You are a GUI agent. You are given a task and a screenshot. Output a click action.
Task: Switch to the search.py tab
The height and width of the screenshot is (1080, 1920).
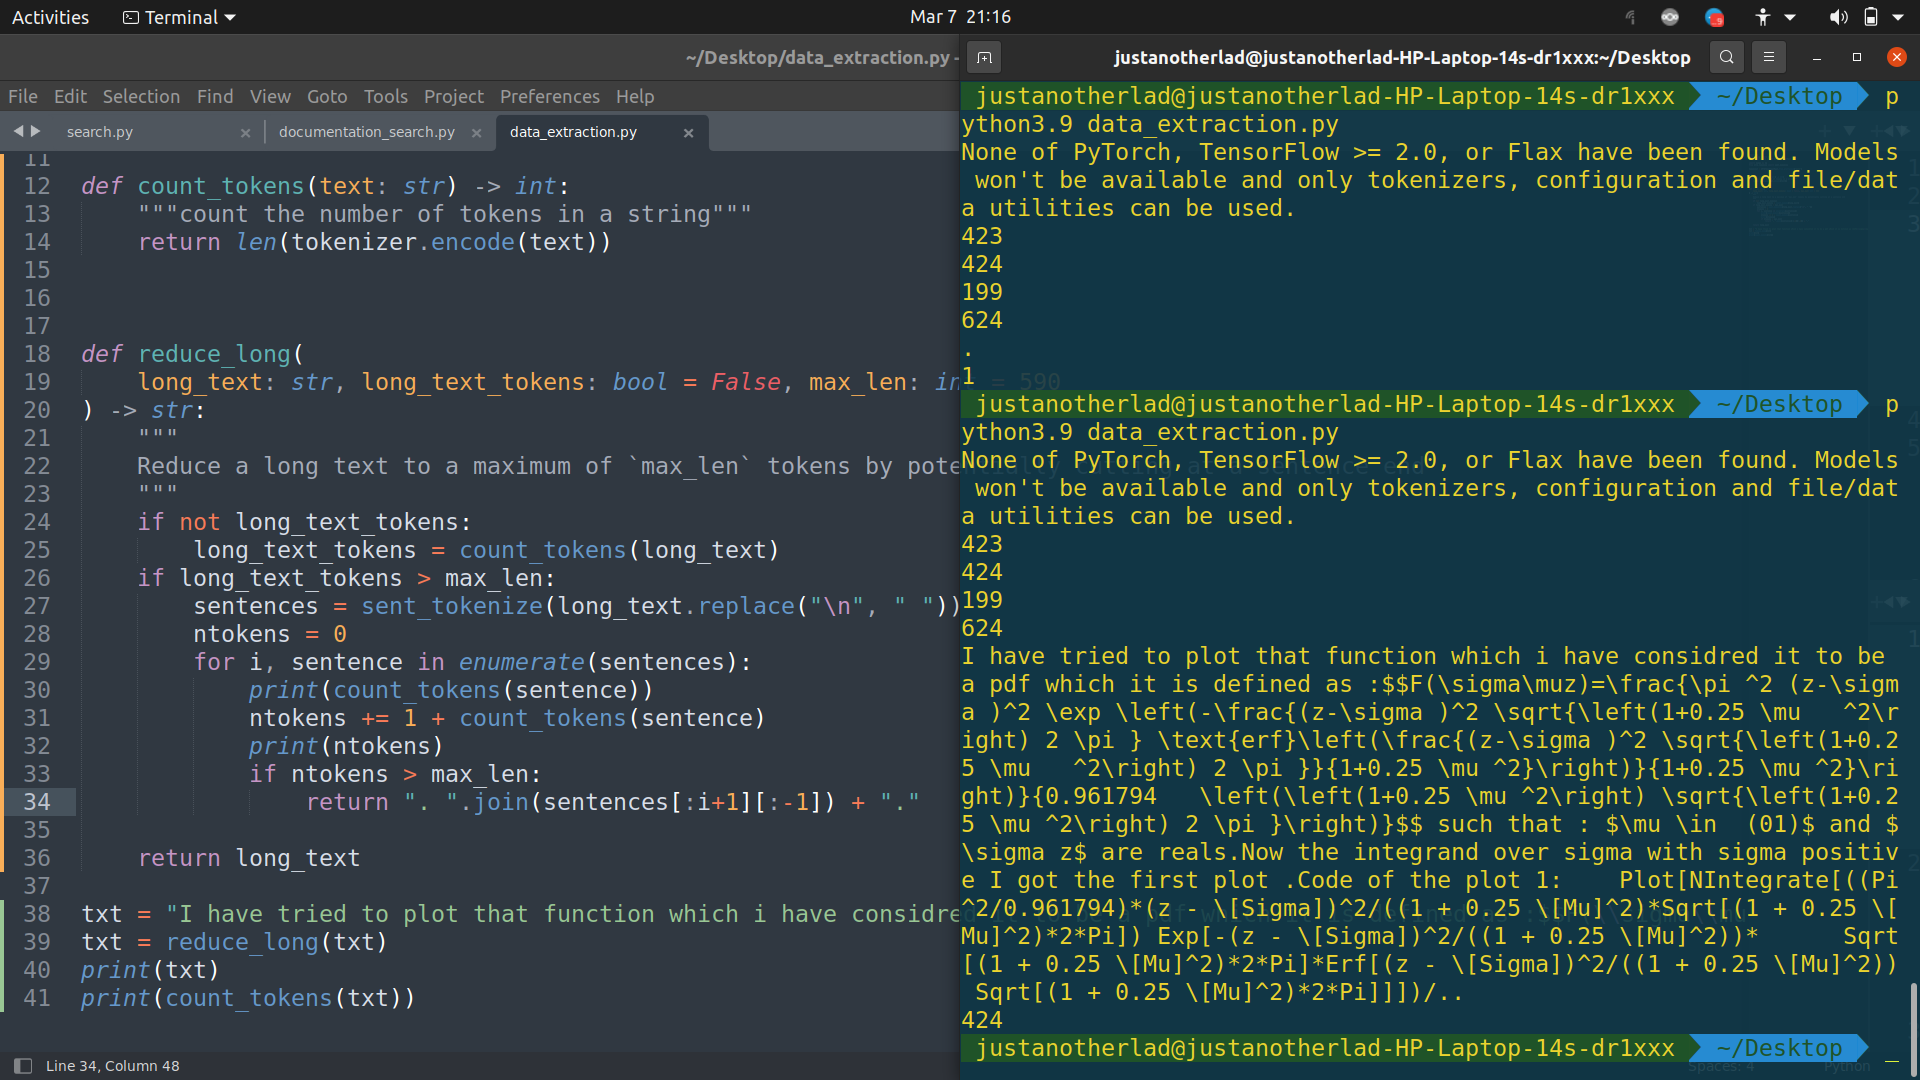point(100,131)
